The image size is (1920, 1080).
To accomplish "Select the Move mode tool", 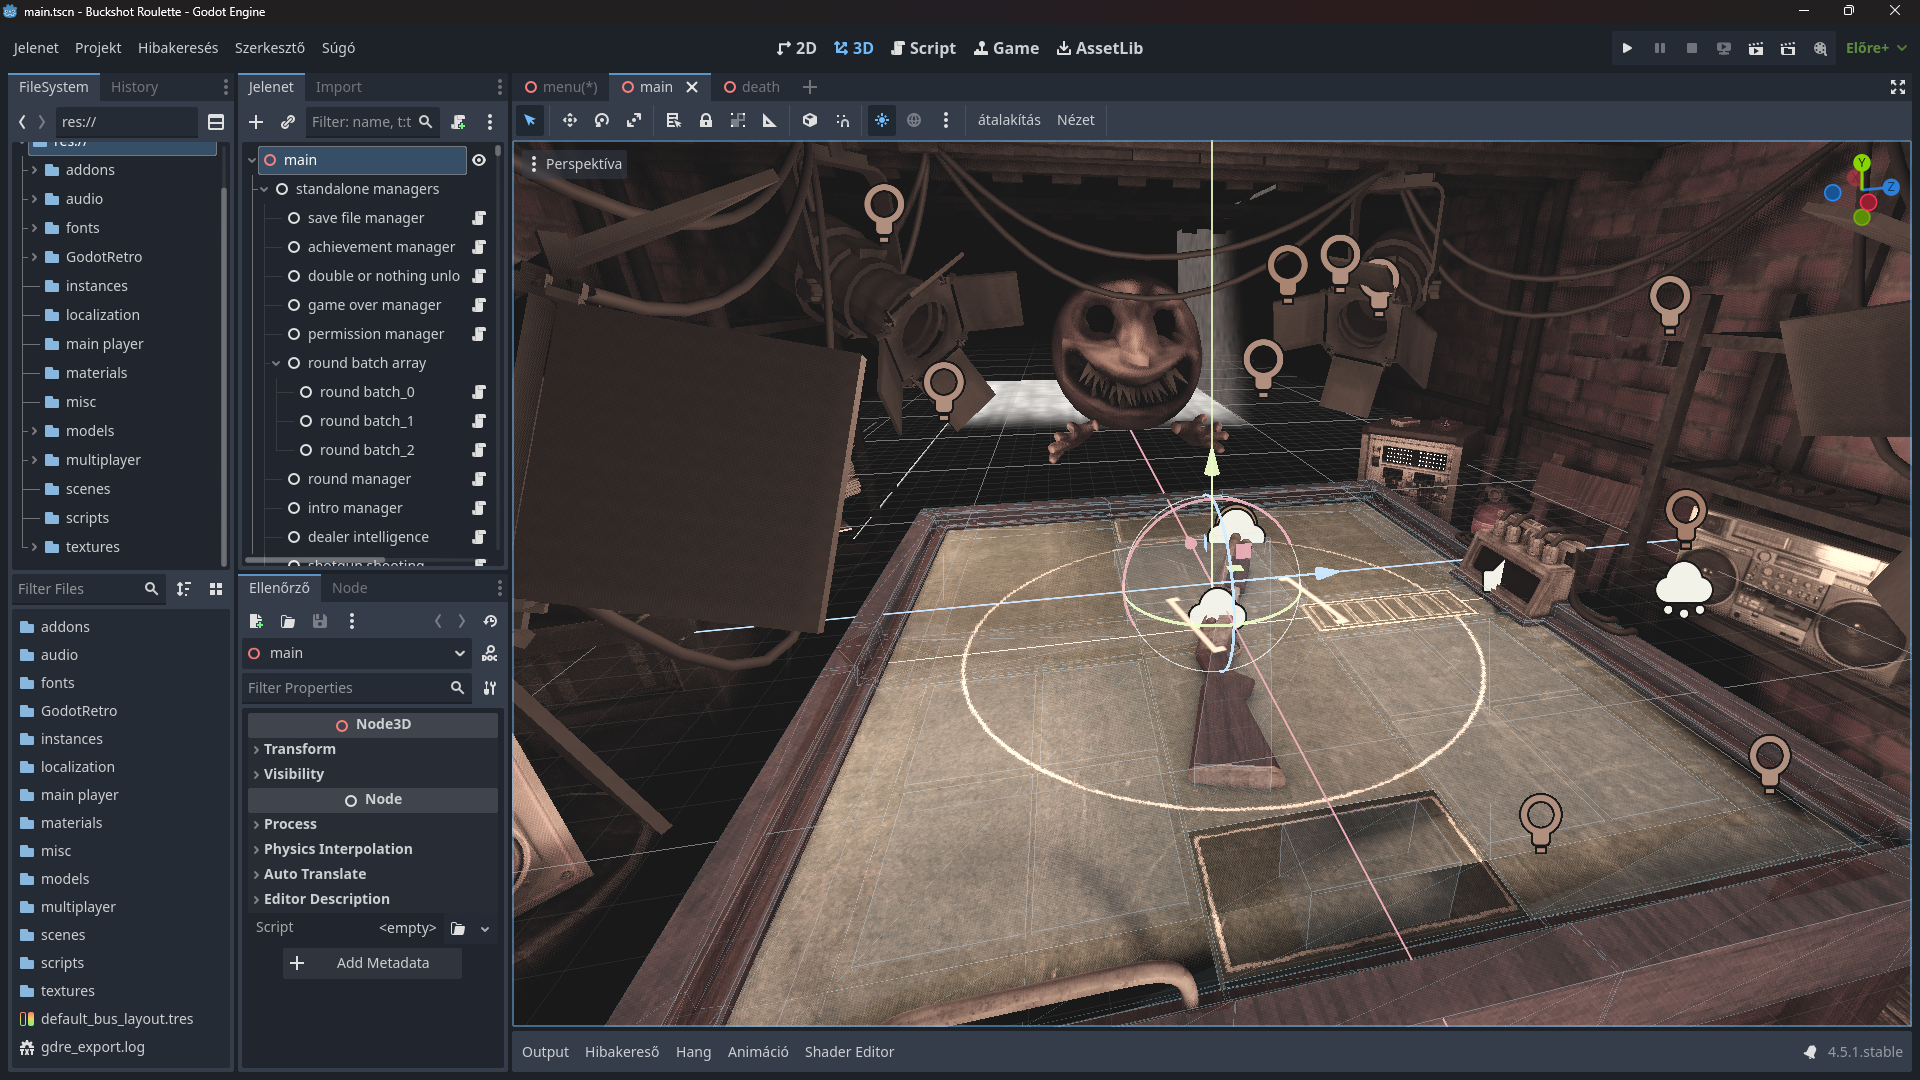I will pyautogui.click(x=570, y=120).
